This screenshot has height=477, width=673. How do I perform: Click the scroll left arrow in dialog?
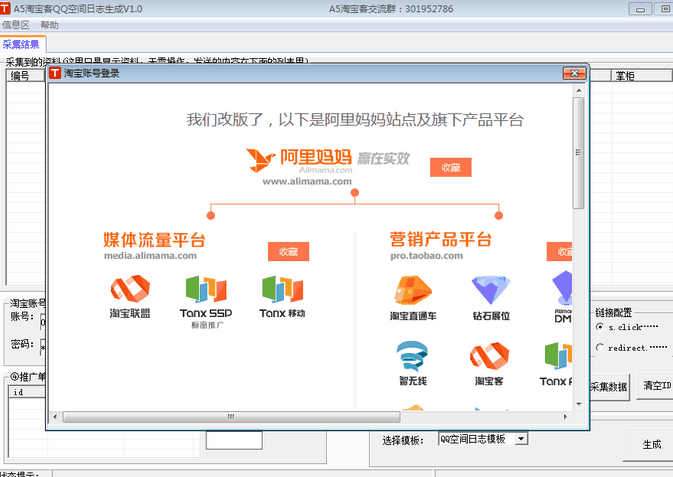55,416
